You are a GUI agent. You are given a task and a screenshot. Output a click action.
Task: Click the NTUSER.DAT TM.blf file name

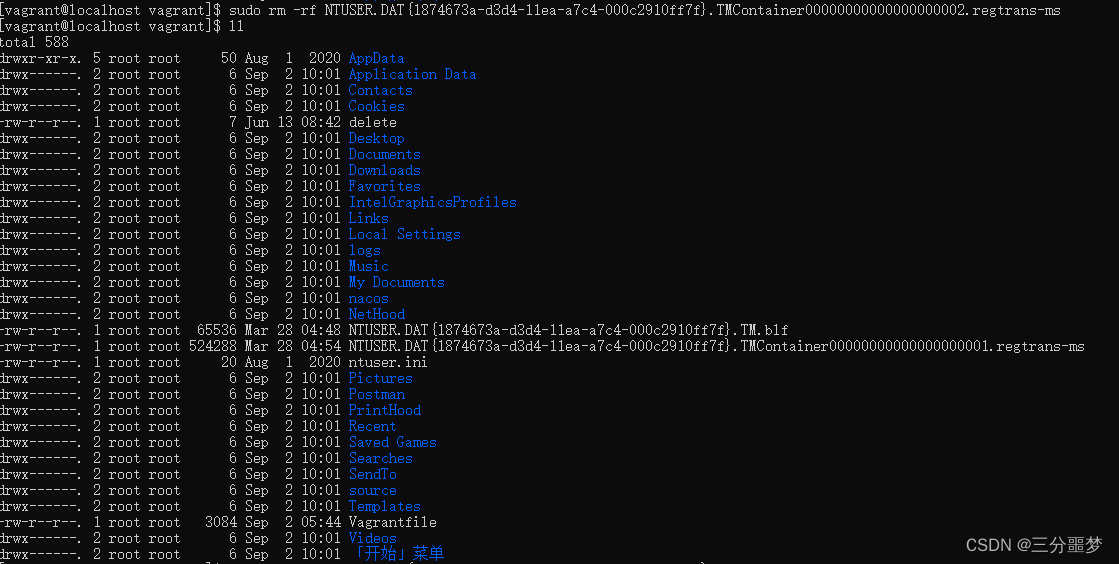tap(568, 331)
